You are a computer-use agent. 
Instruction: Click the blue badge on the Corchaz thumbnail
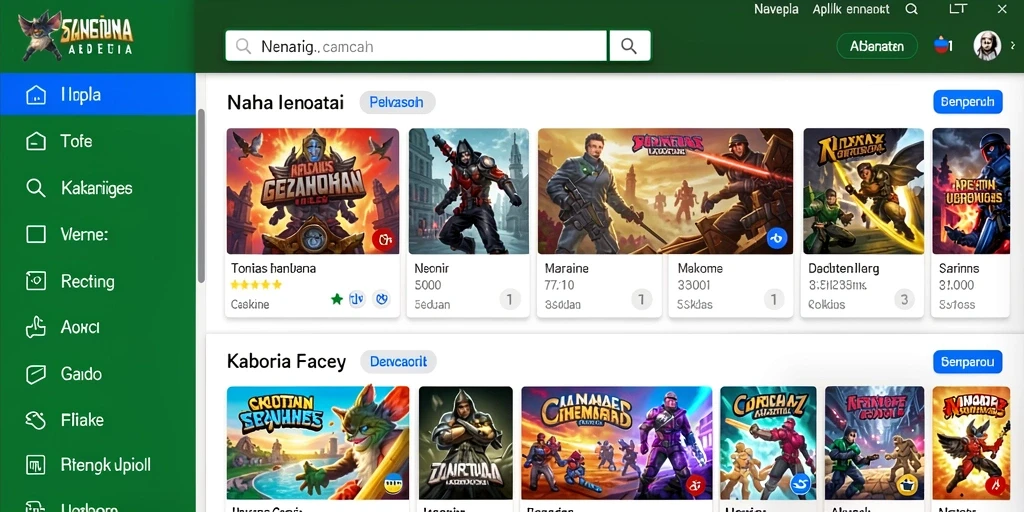click(800, 484)
